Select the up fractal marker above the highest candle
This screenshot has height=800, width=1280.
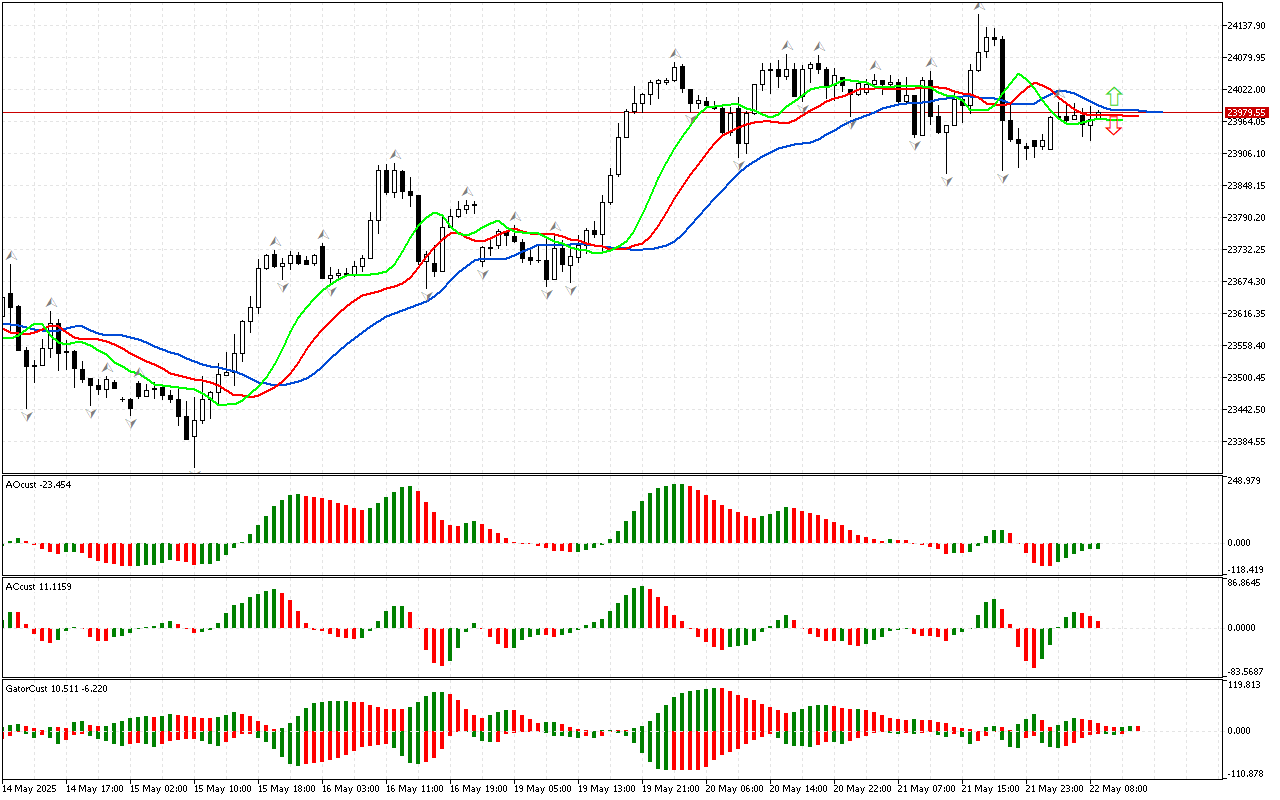pyautogui.click(x=979, y=8)
